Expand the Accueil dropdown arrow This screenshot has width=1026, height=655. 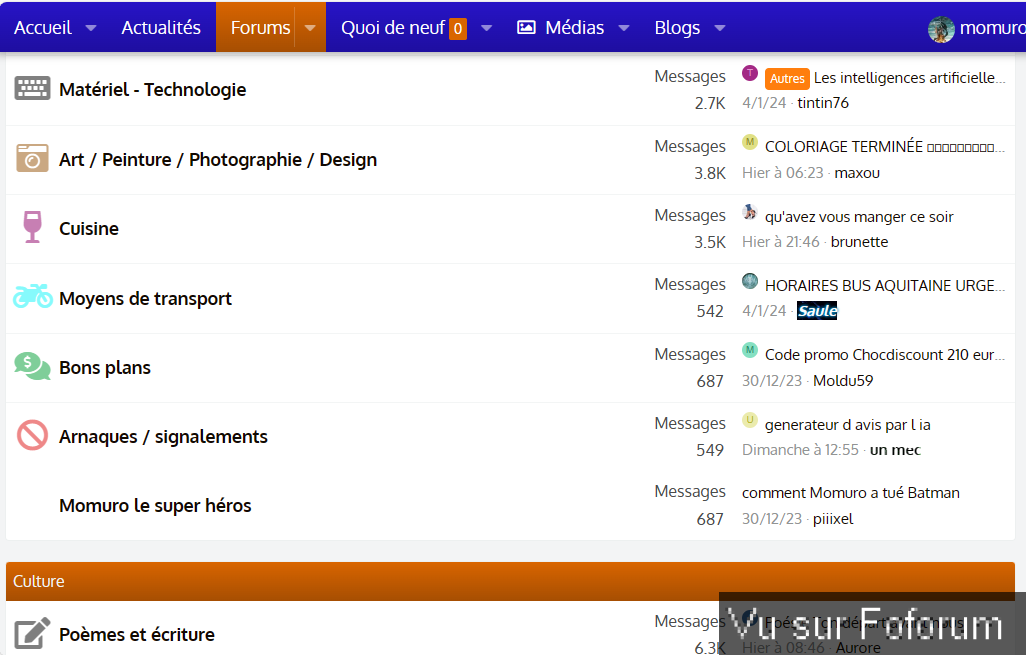91,28
